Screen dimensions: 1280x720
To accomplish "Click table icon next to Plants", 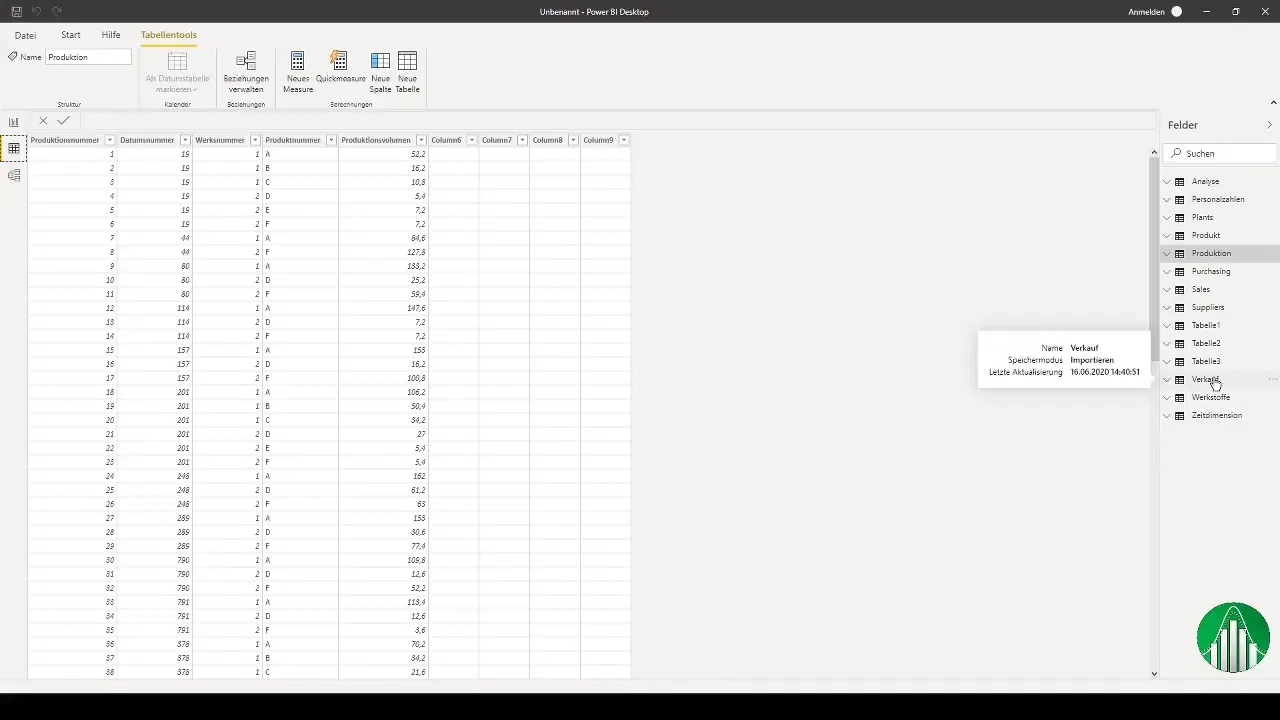I will coord(1180,218).
